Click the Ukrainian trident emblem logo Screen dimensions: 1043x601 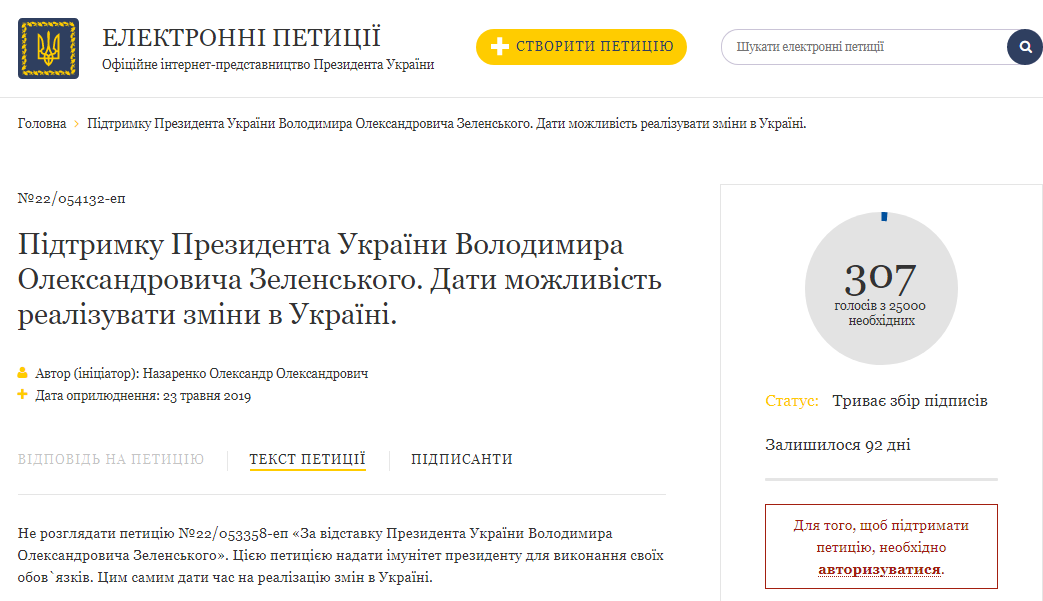pyautogui.click(x=48, y=48)
